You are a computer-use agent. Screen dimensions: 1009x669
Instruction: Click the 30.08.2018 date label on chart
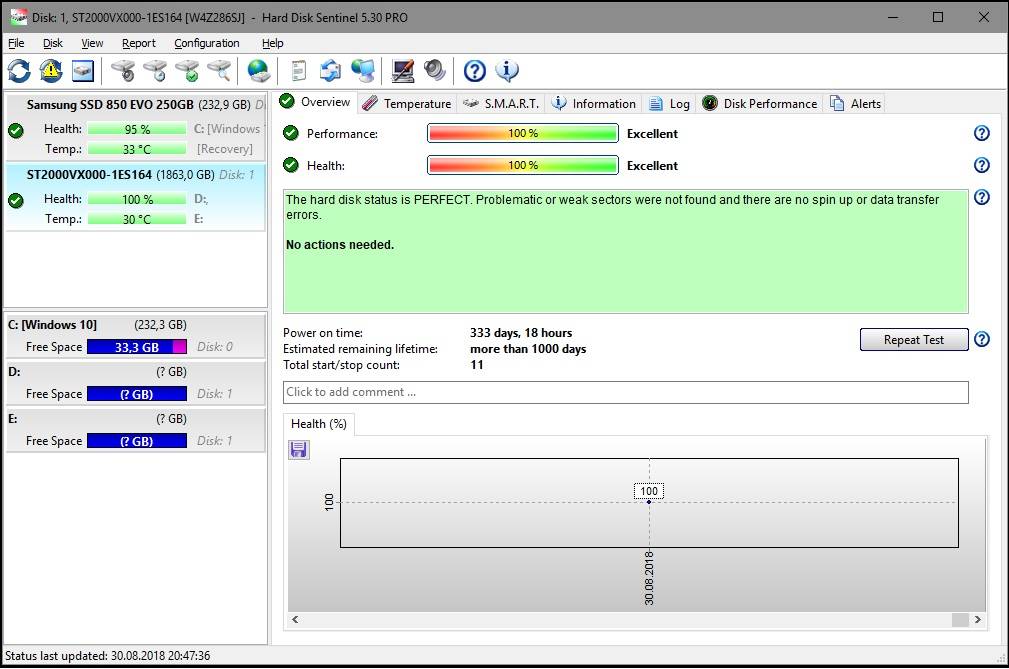pos(649,578)
